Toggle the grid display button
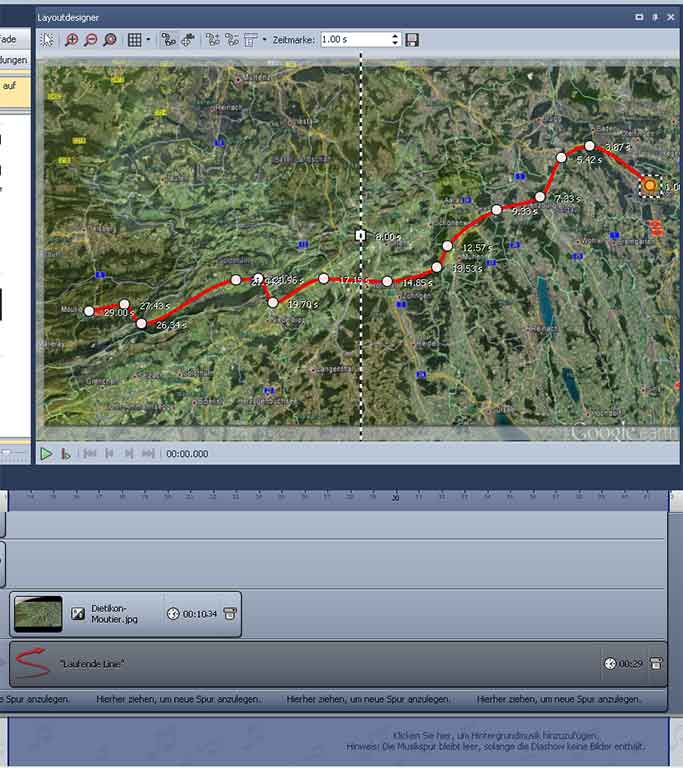Viewport: 683px width, 768px height. click(134, 40)
